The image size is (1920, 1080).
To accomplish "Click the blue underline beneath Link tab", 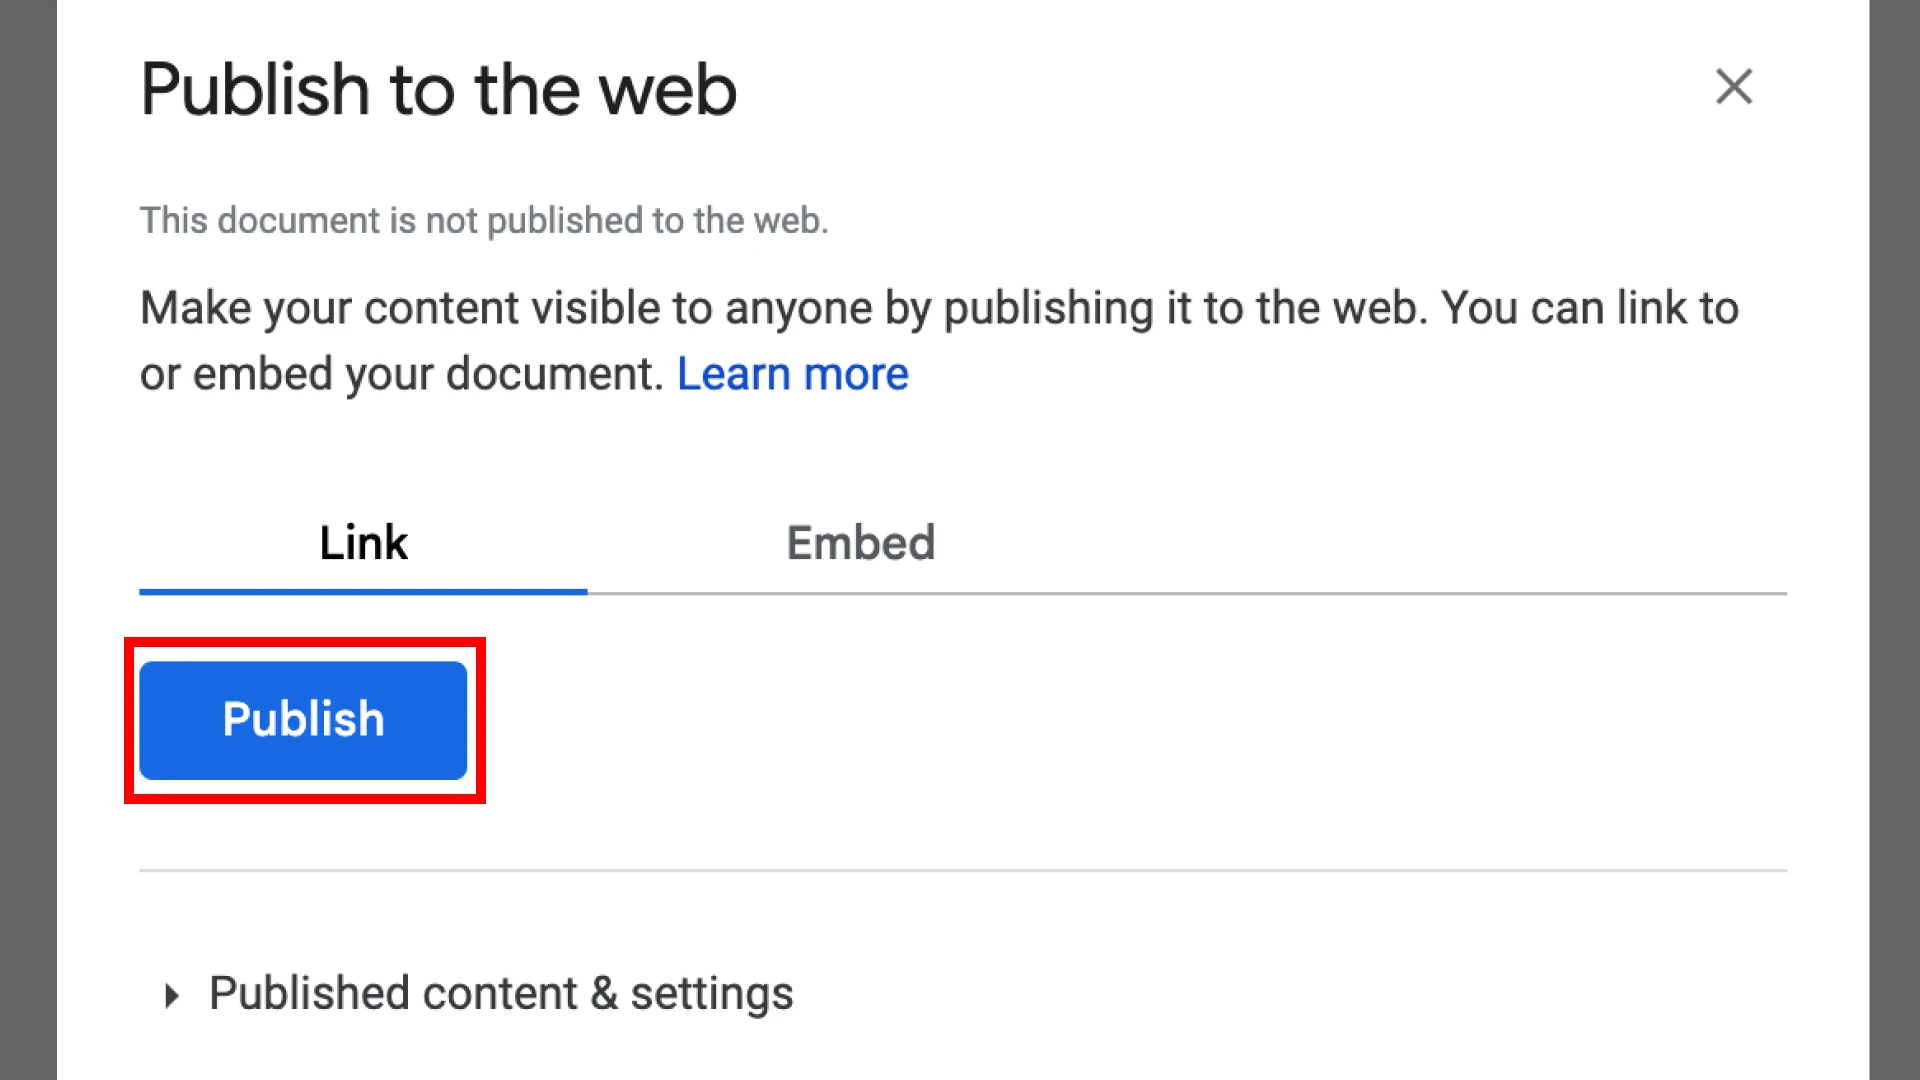I will (x=363, y=591).
